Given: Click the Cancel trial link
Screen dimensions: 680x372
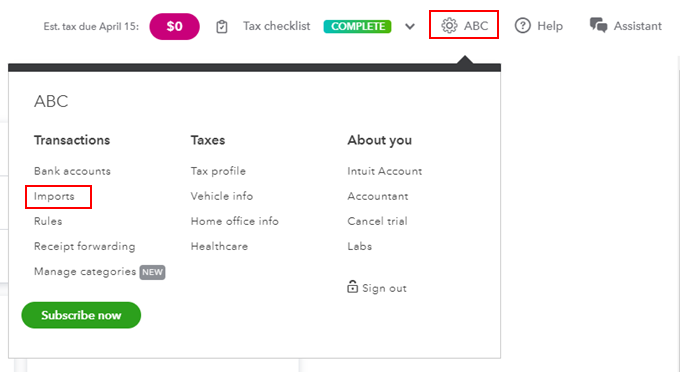Looking at the screenshot, I should click(x=377, y=221).
